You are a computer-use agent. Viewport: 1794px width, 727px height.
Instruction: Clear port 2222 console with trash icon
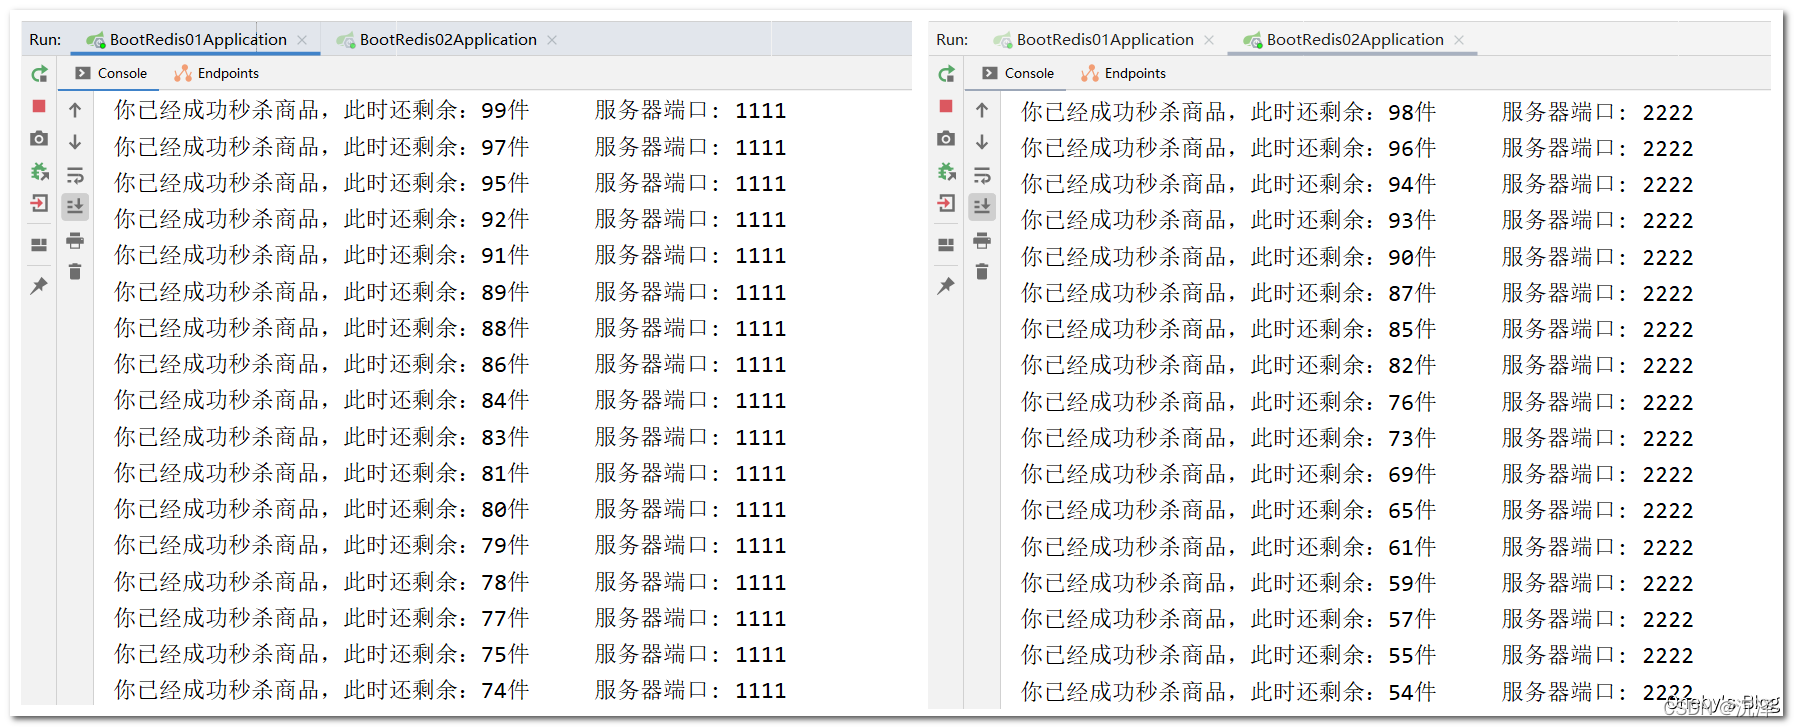(982, 271)
